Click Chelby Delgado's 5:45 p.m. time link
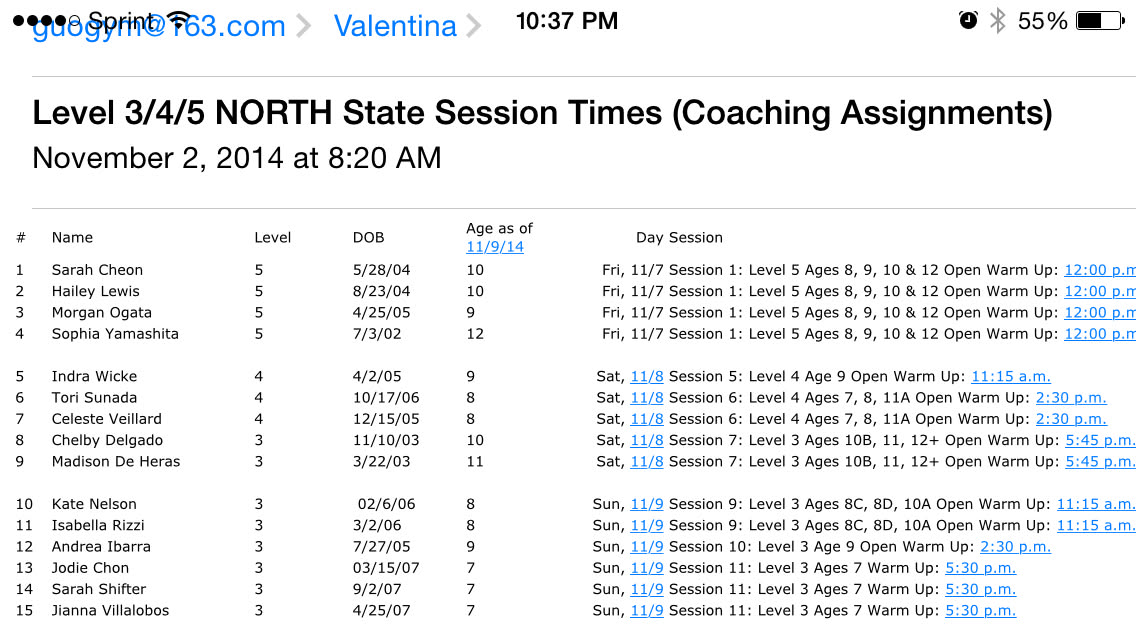1136x640 pixels. click(1100, 441)
